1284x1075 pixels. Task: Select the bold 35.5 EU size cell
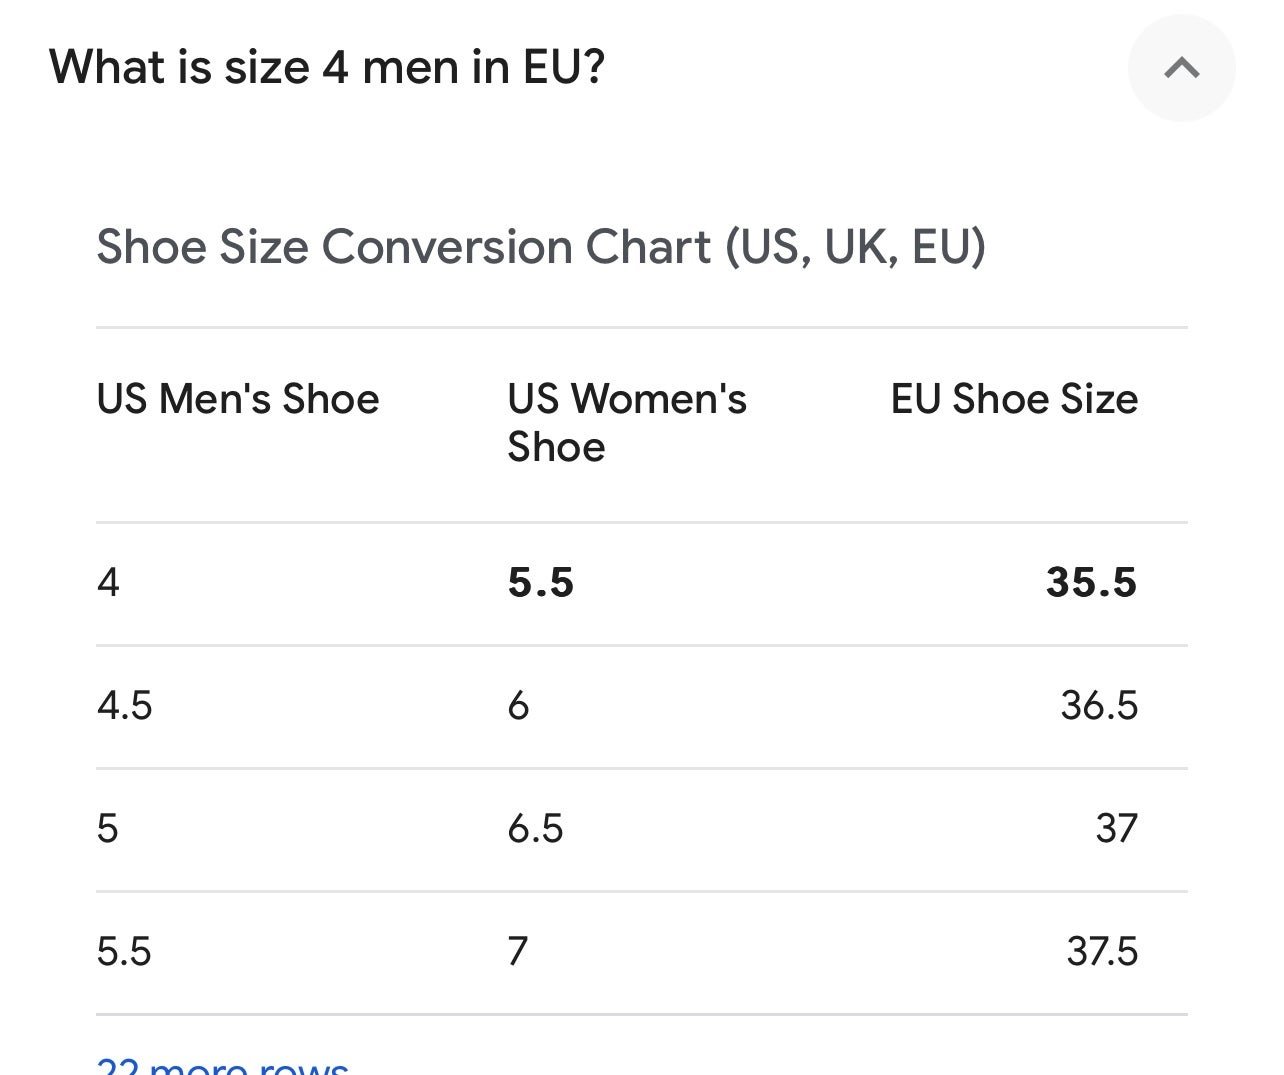click(x=1092, y=583)
